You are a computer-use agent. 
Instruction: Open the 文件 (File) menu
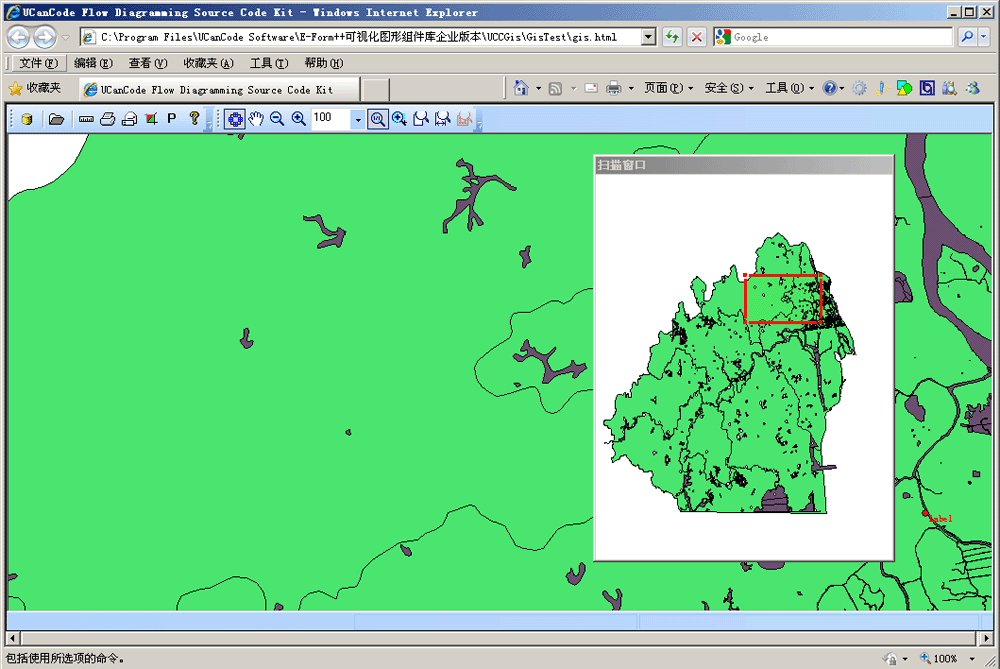coord(38,63)
